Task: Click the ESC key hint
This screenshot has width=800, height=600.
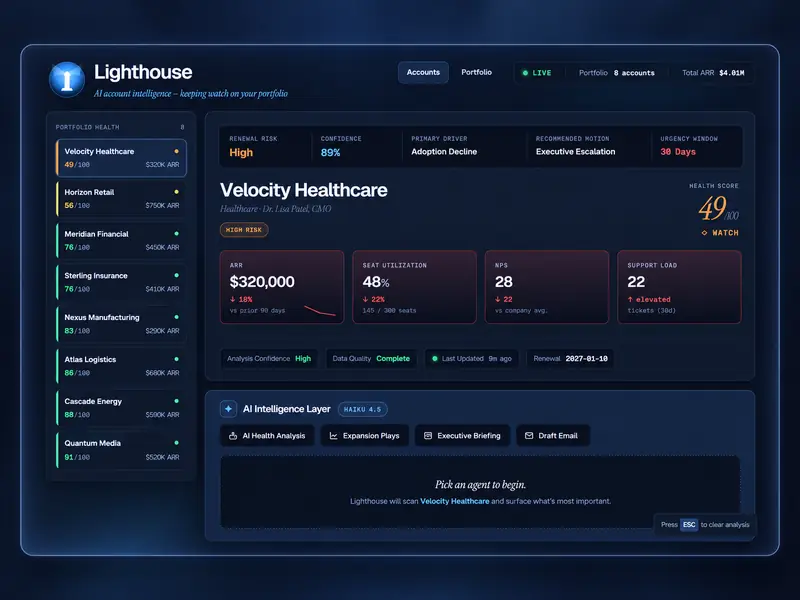Action: tap(689, 524)
